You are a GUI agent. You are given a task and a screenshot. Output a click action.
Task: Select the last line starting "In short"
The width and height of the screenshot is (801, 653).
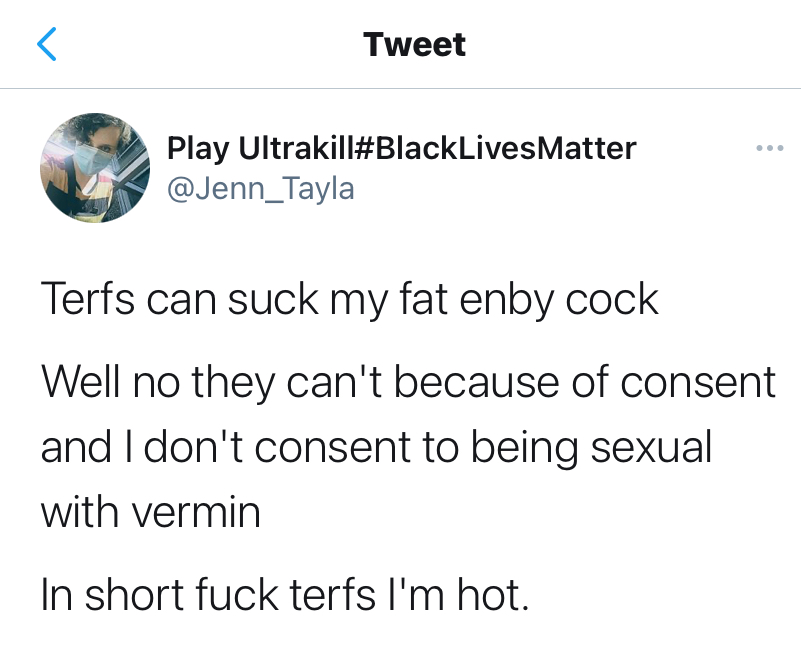[283, 596]
